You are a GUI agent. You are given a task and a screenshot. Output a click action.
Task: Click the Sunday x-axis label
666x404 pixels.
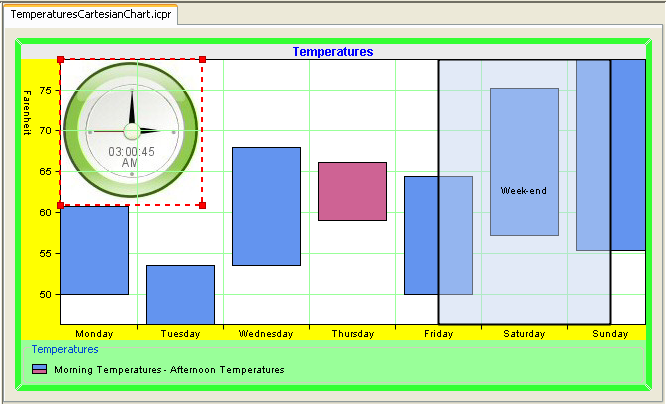(x=610, y=333)
